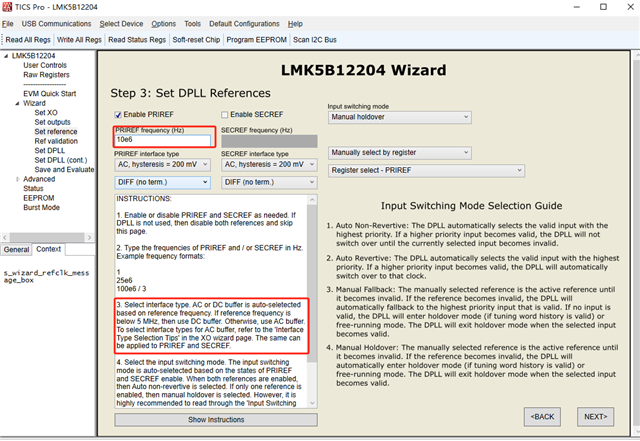Click Read All Regs toolbar button
Image resolution: width=640 pixels, height=441 pixels.
click(x=28, y=40)
